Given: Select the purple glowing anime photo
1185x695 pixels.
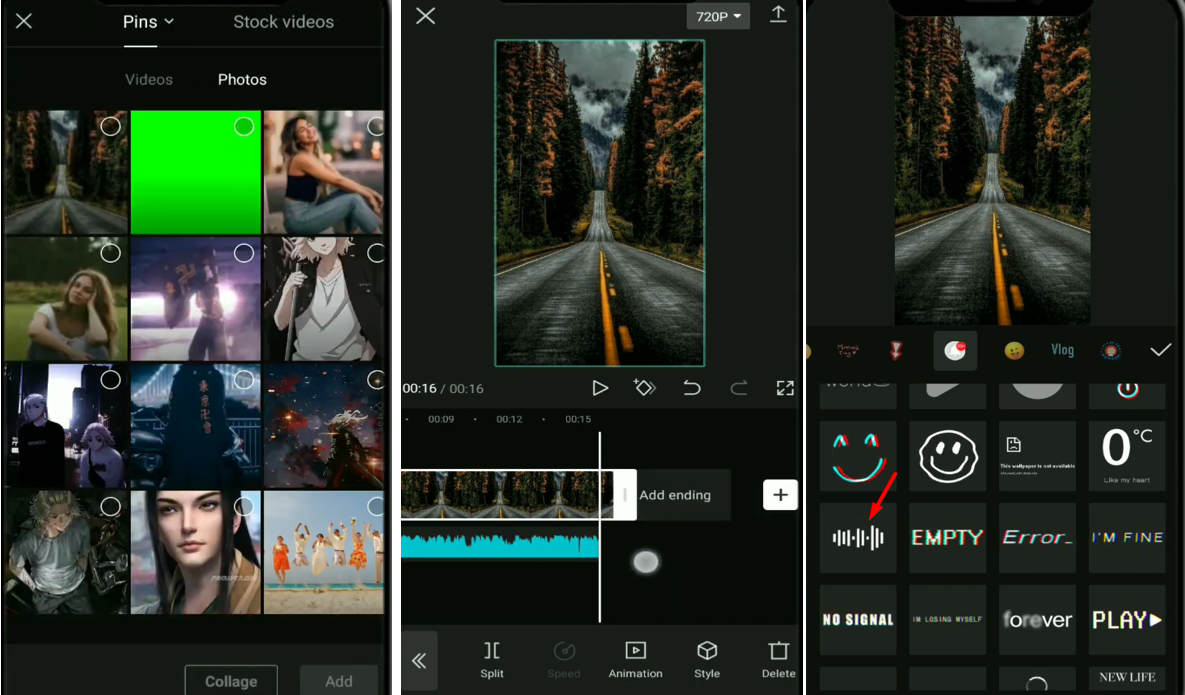Looking at the screenshot, I should click(x=196, y=299).
